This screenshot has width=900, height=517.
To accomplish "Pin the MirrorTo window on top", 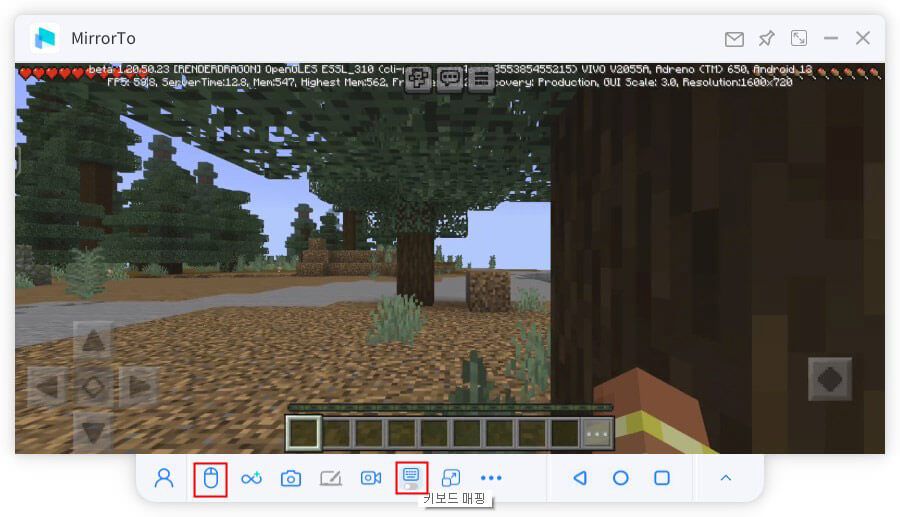I will click(x=766, y=38).
